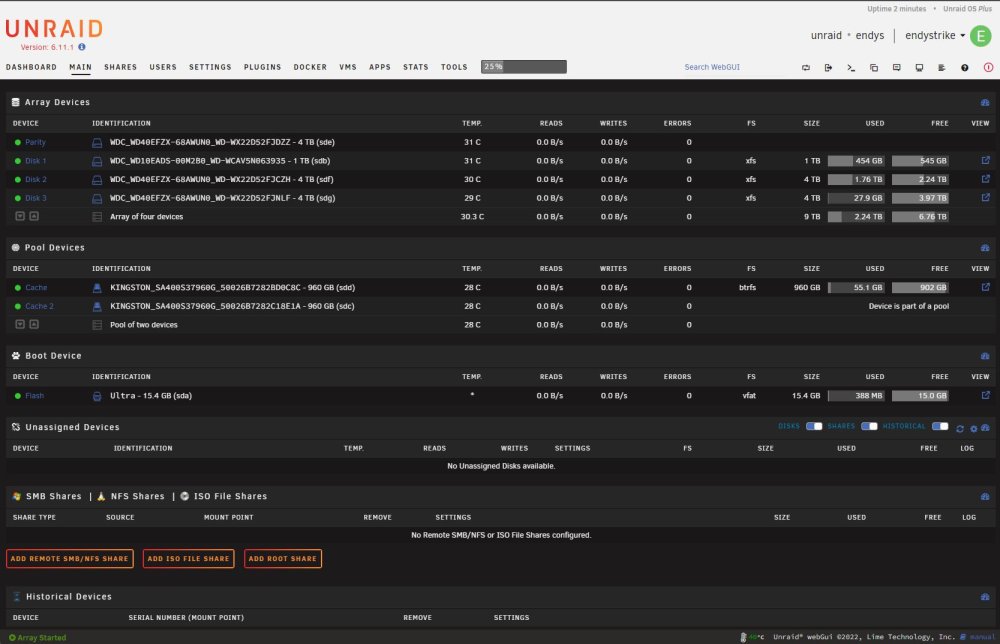Viewport: 1000px width, 644px height.
Task: Collapse pool rows with down arrow button
Action: [x=20, y=324]
